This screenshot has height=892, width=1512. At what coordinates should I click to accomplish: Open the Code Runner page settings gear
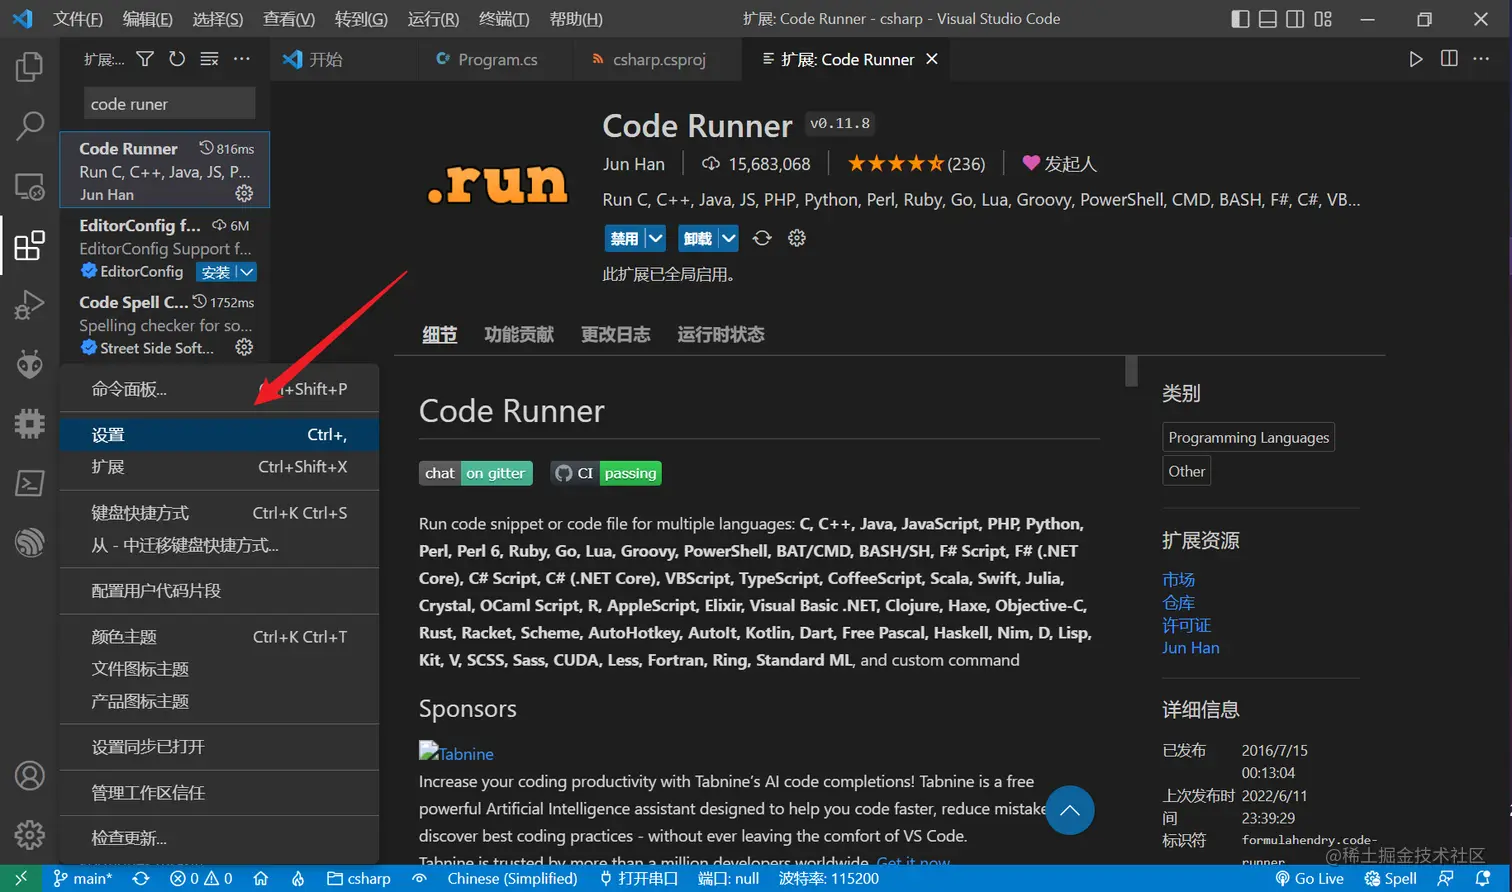pos(797,238)
